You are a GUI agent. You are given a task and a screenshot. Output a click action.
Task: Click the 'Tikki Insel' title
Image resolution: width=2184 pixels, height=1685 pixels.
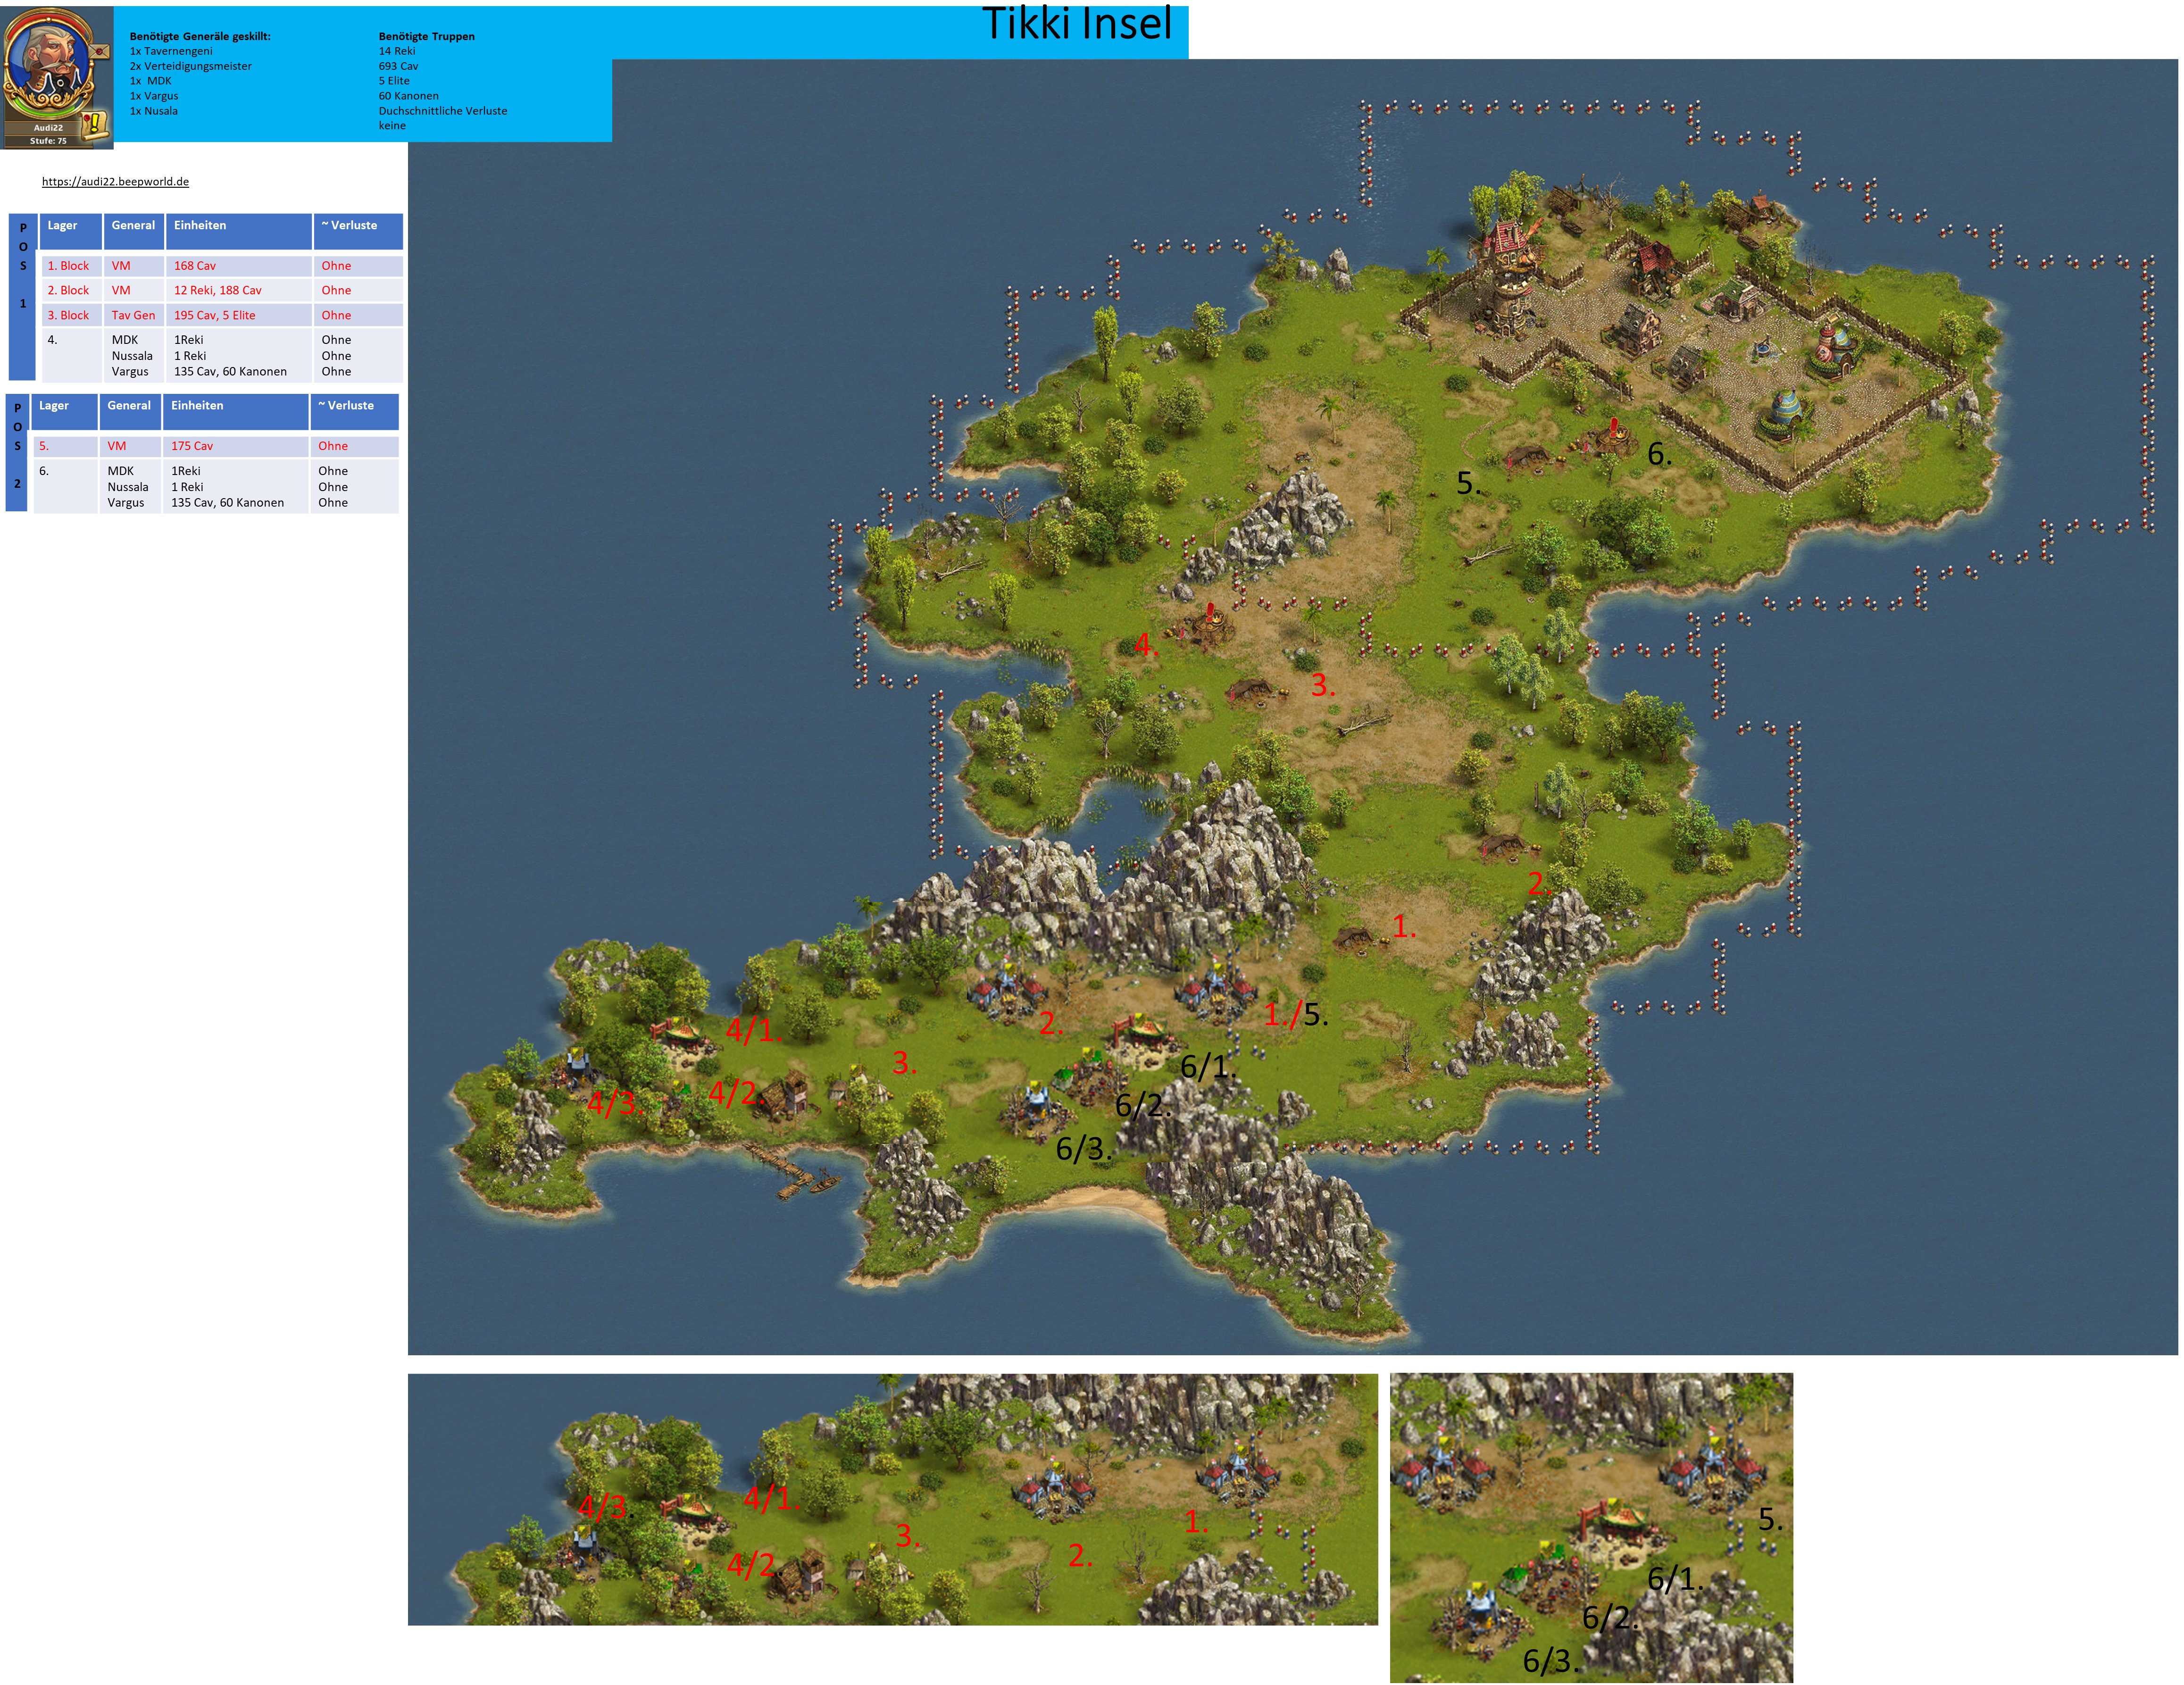click(1076, 24)
